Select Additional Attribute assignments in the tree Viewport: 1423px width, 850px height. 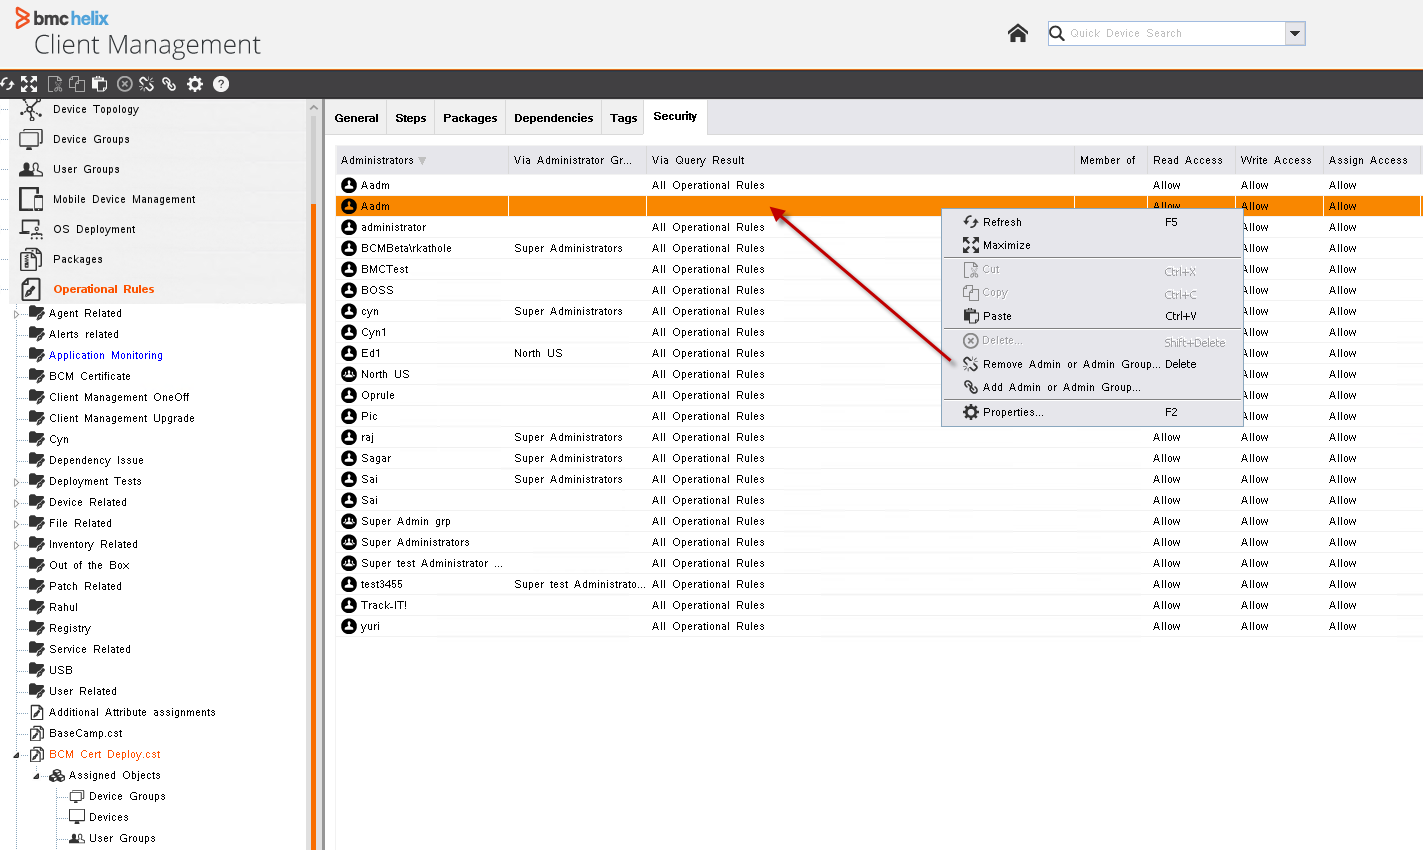132,712
